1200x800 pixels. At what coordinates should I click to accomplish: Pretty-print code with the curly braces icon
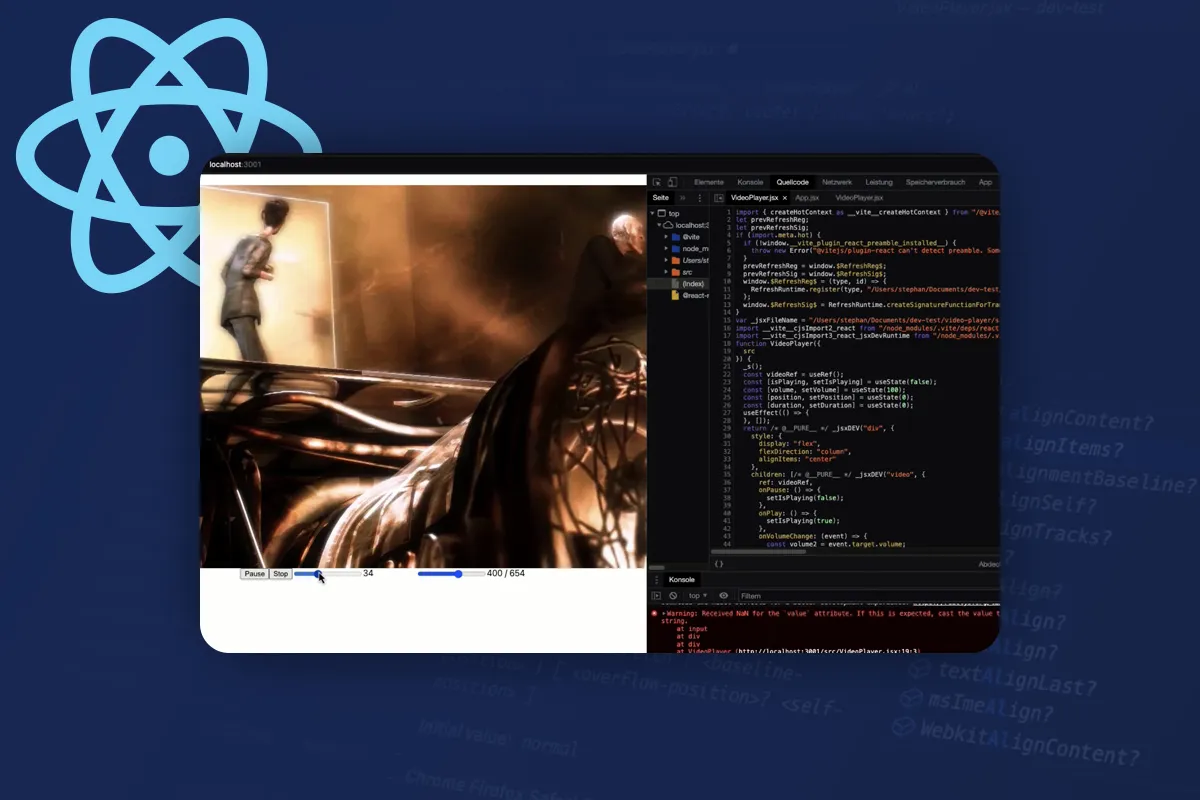(x=719, y=564)
